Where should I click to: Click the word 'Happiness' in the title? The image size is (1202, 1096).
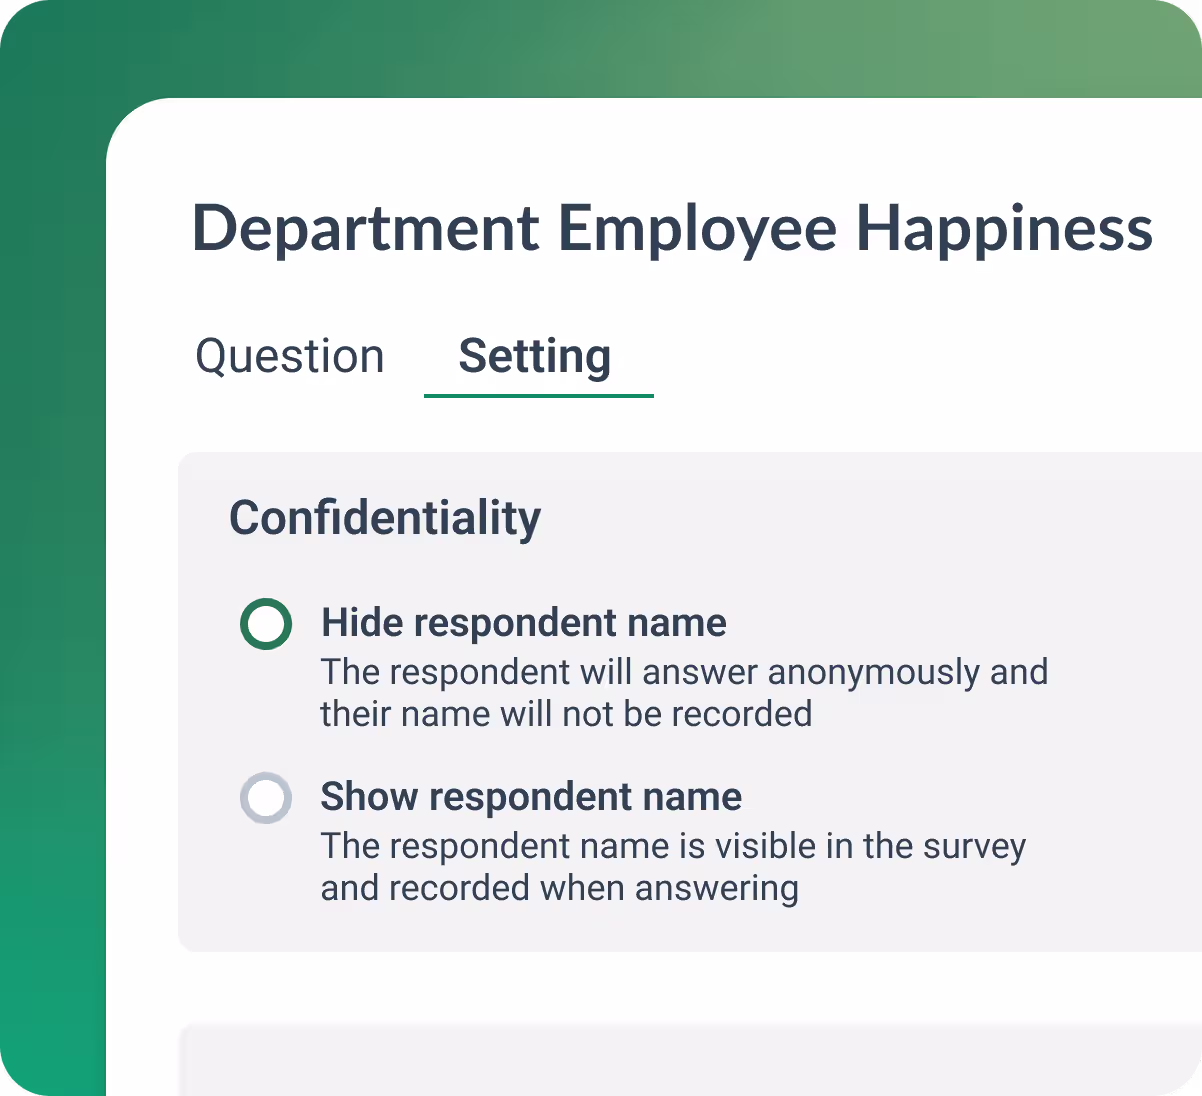point(1004,228)
